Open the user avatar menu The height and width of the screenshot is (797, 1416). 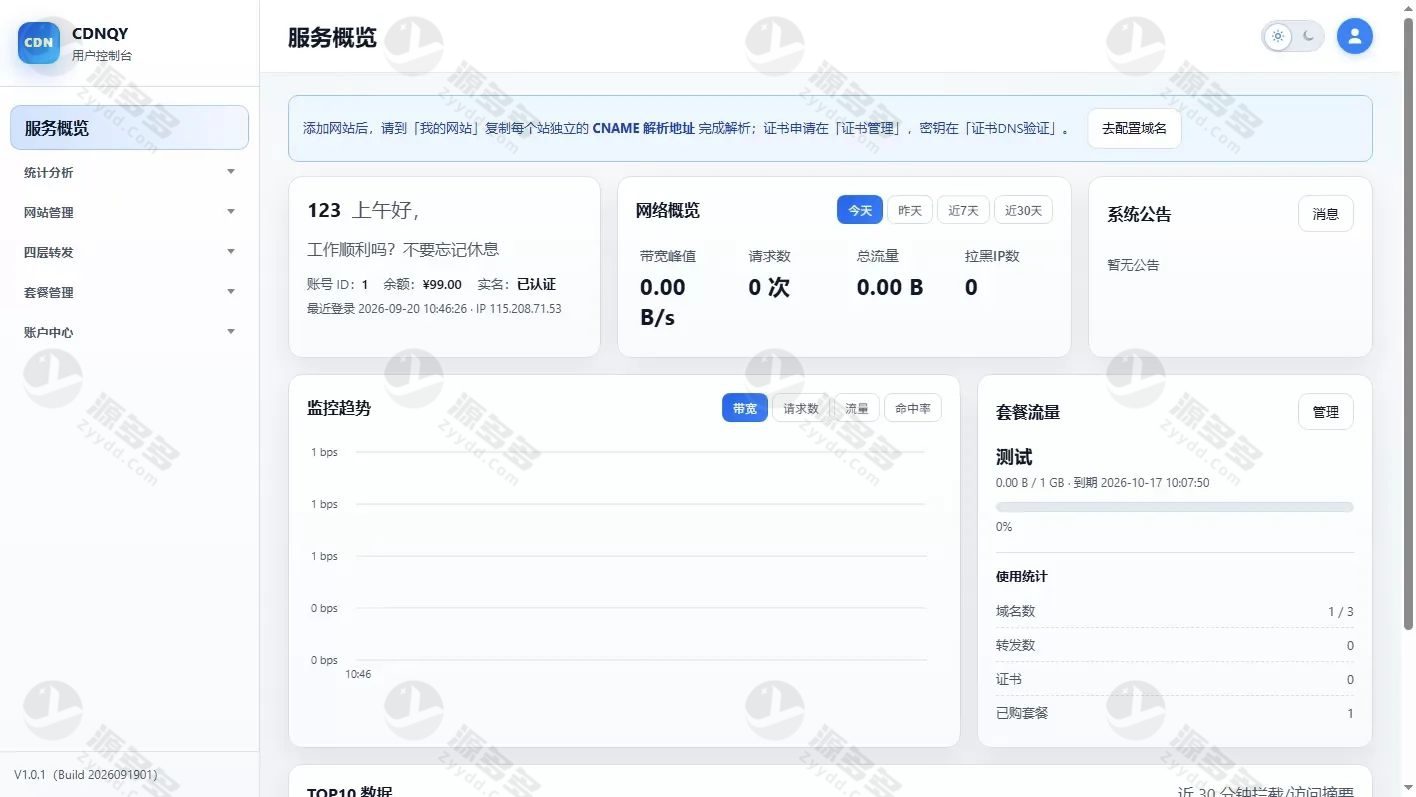click(1355, 36)
